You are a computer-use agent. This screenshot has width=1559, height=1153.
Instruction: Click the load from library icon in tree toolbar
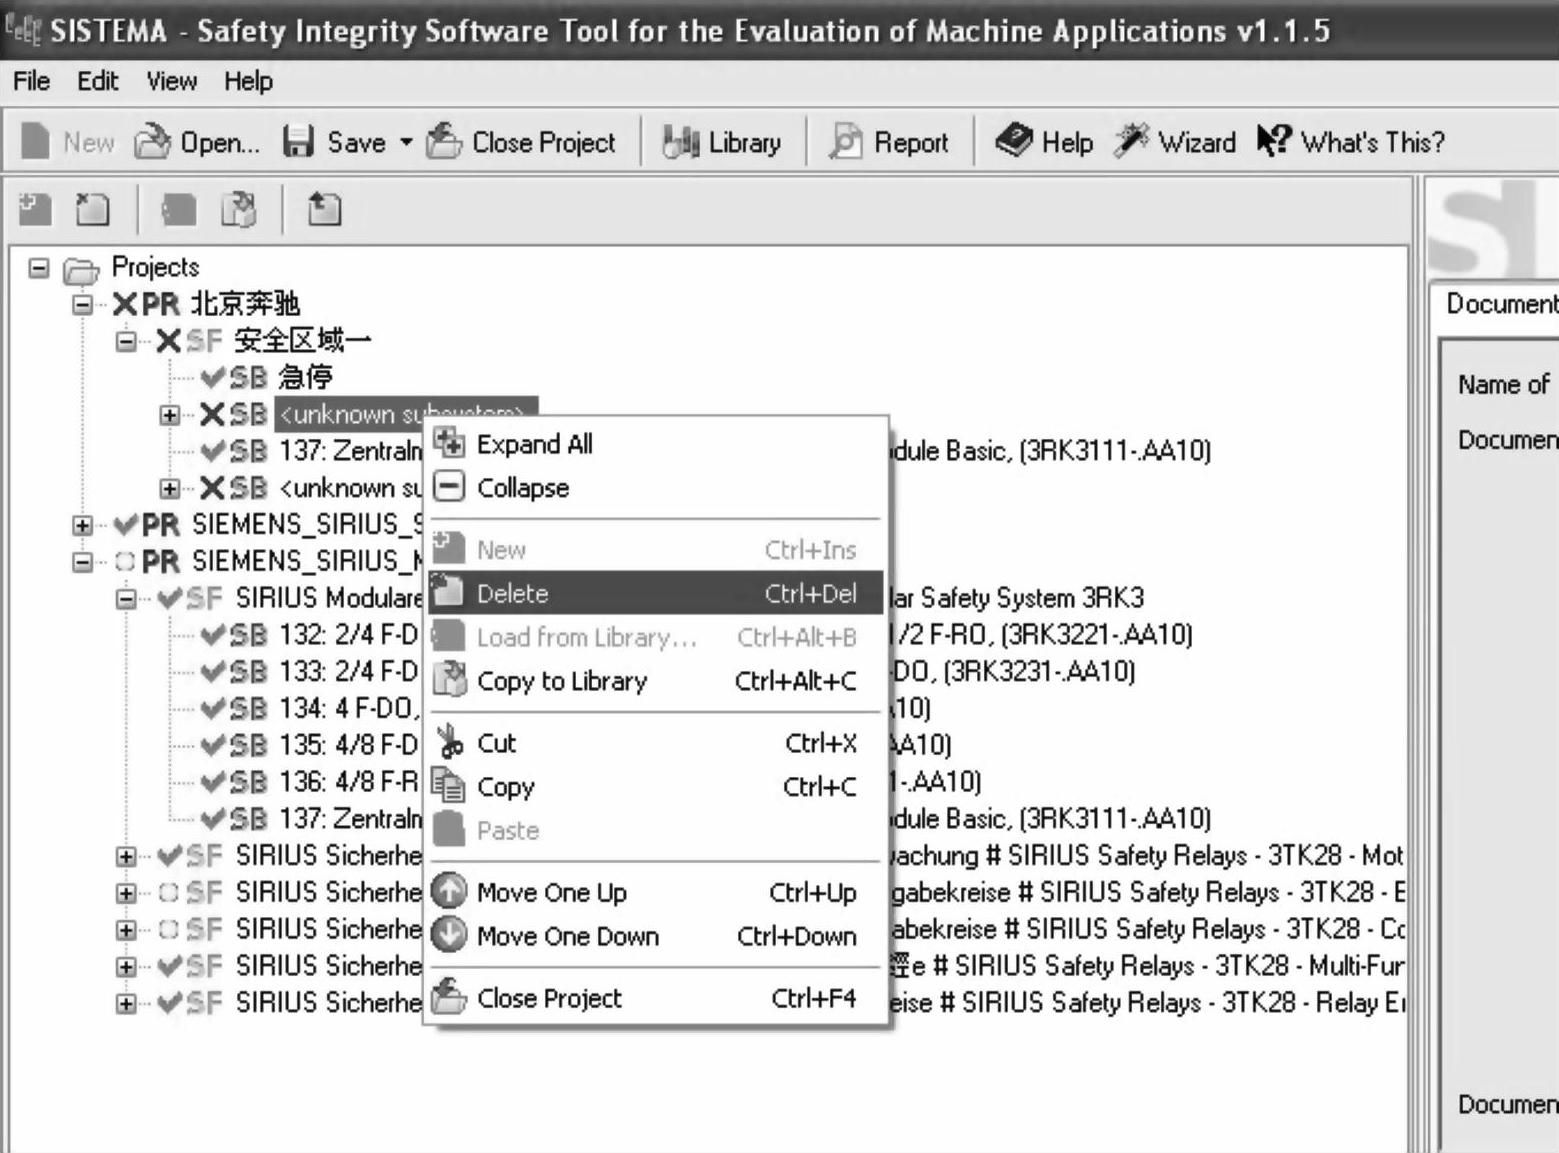(179, 209)
